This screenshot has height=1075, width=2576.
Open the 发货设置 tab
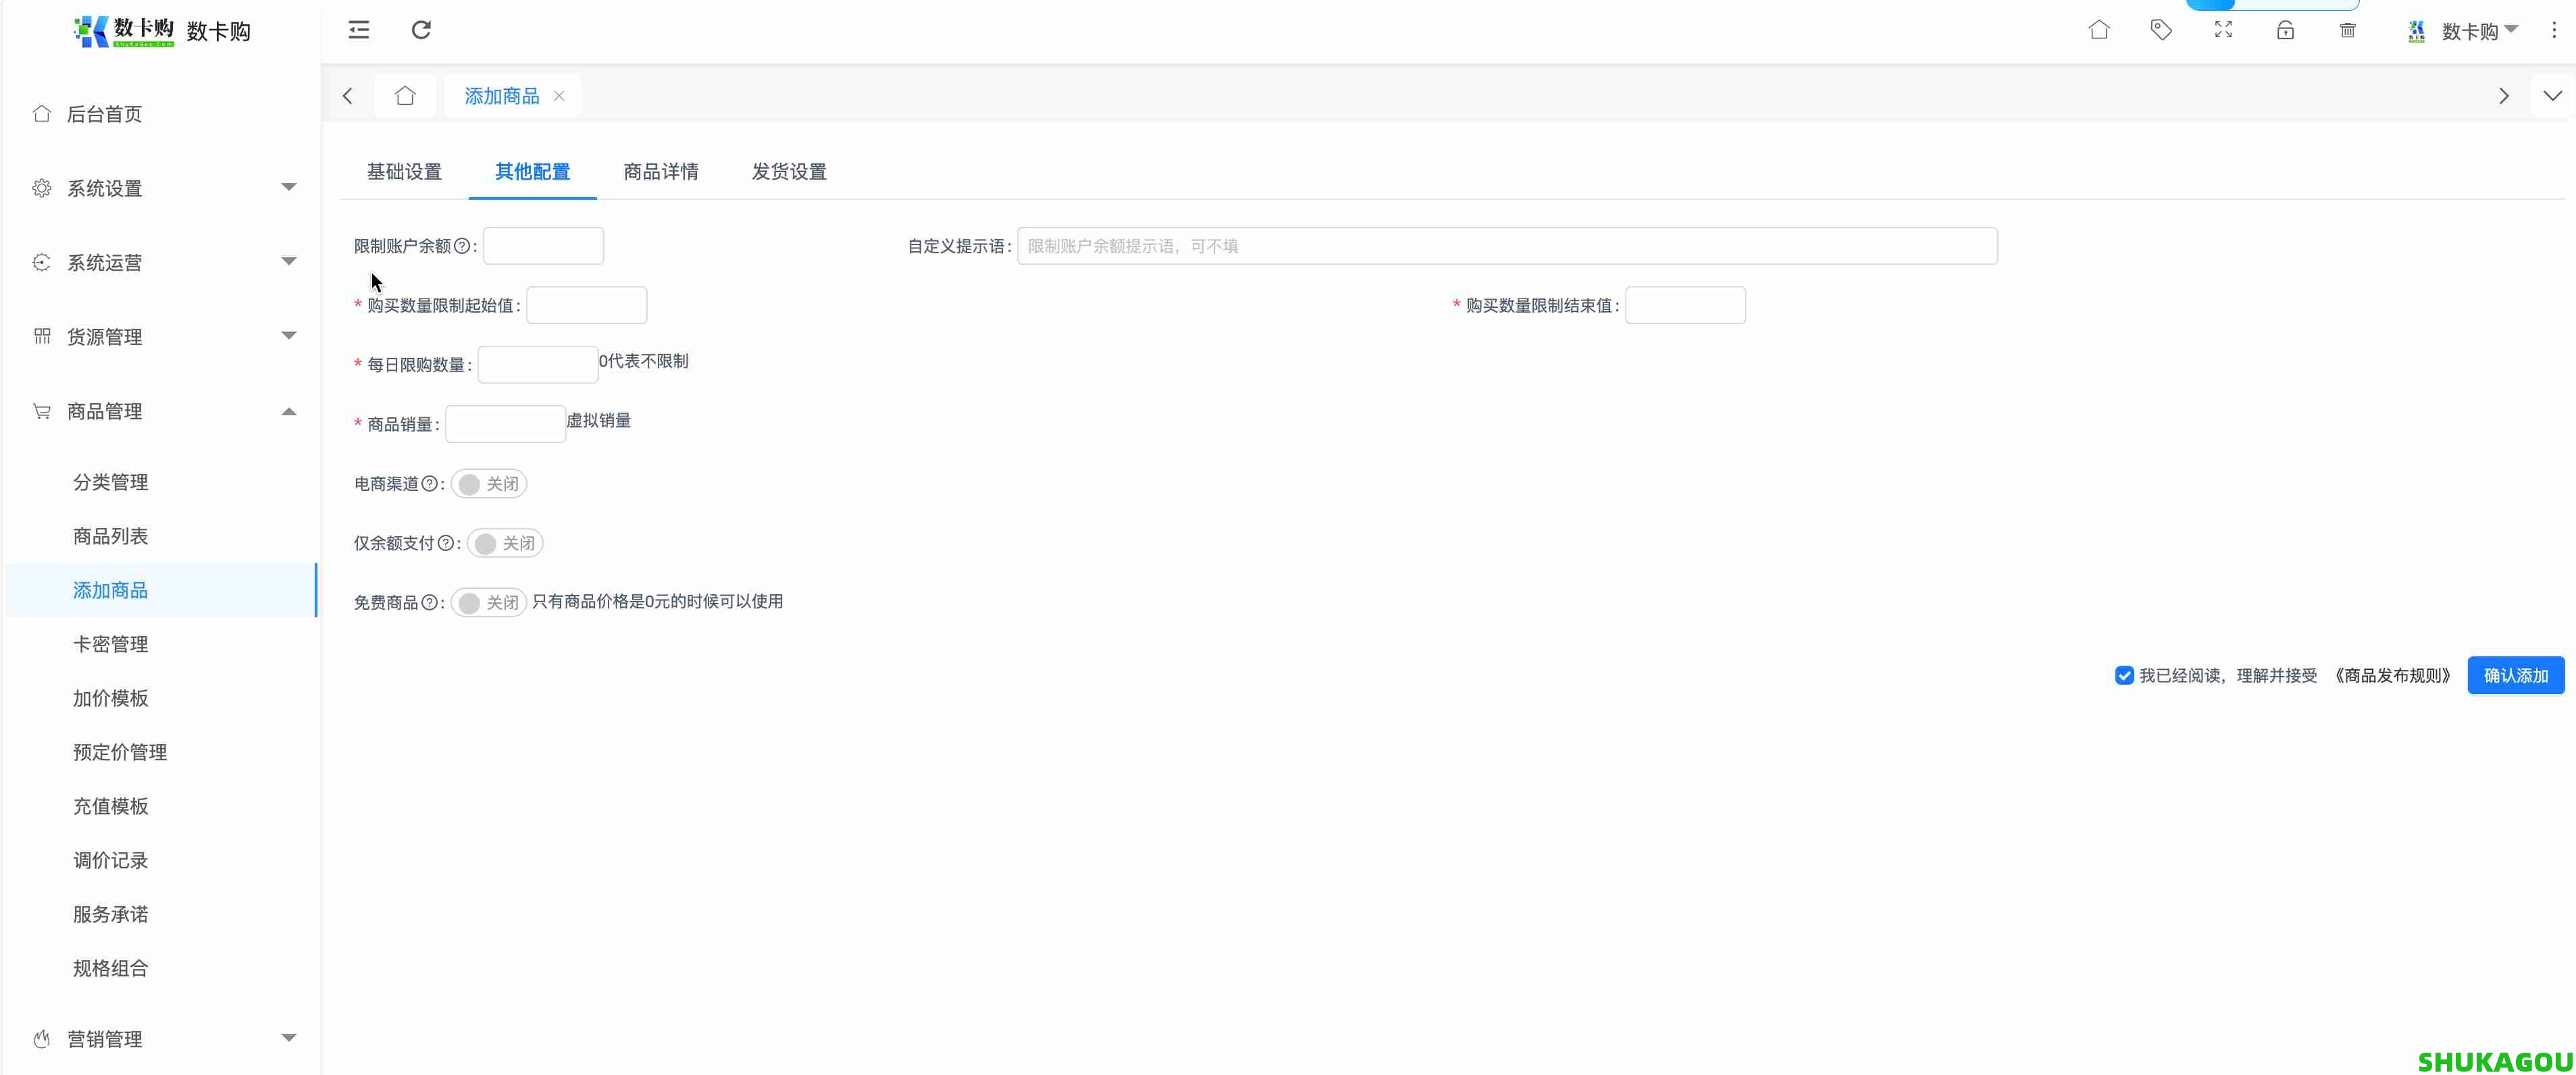(788, 171)
